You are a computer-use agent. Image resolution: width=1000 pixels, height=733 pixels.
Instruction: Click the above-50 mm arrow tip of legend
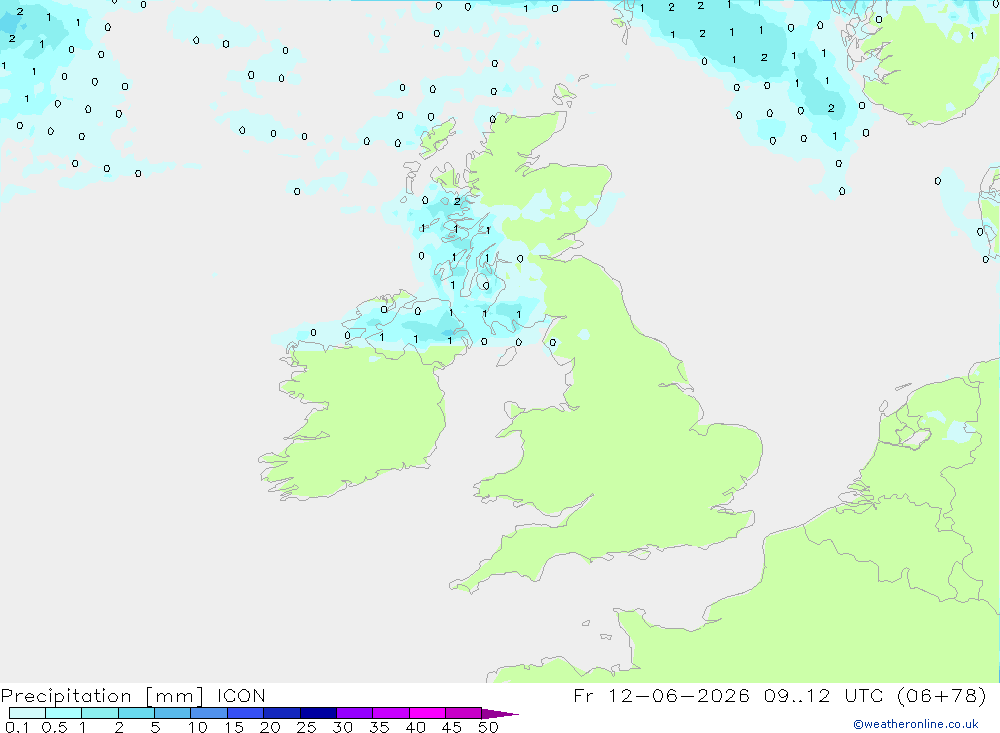(499, 714)
